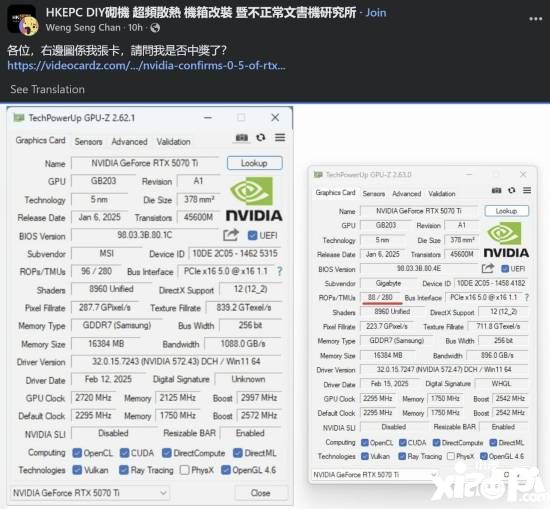Click the screenshot camera icon in left GPU-Z window

click(242, 138)
